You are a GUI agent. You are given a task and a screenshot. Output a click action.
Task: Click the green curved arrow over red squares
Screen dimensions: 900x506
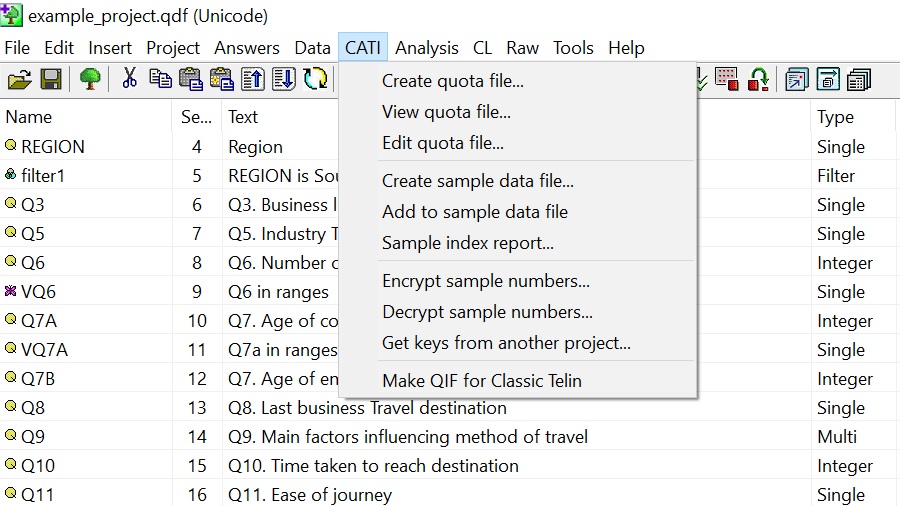point(758,79)
